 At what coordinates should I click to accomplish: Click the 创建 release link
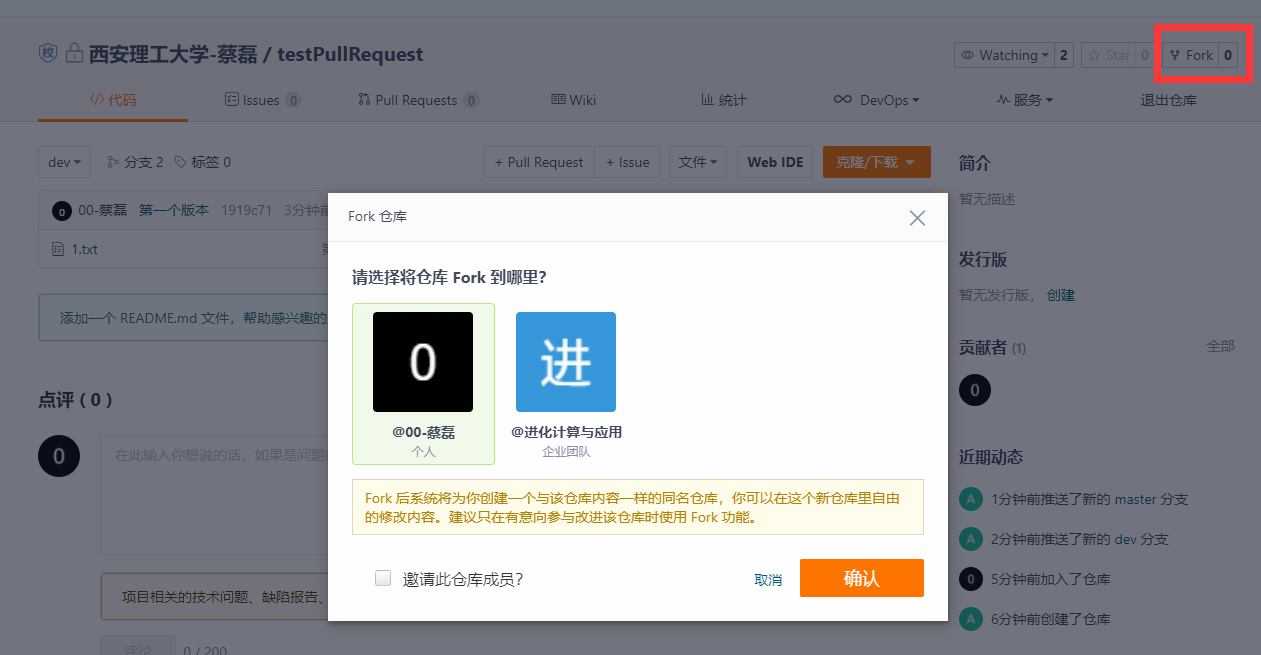click(x=1061, y=295)
